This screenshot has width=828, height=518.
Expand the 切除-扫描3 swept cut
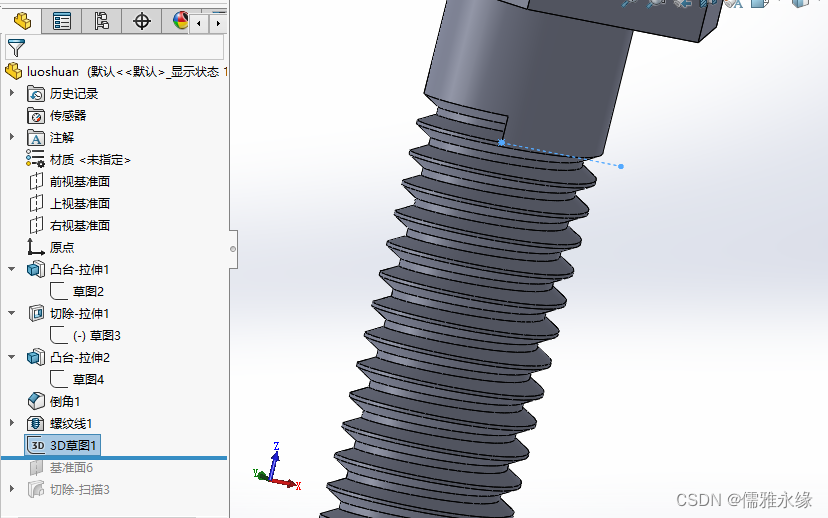click(x=12, y=489)
